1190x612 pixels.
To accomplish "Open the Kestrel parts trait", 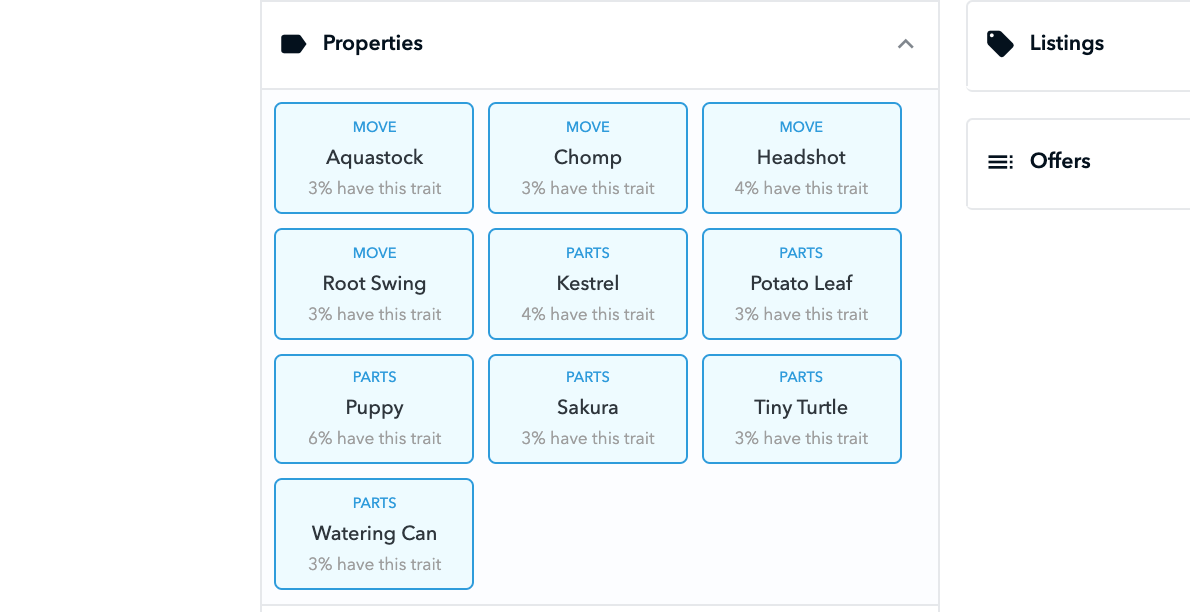I will (x=588, y=284).
